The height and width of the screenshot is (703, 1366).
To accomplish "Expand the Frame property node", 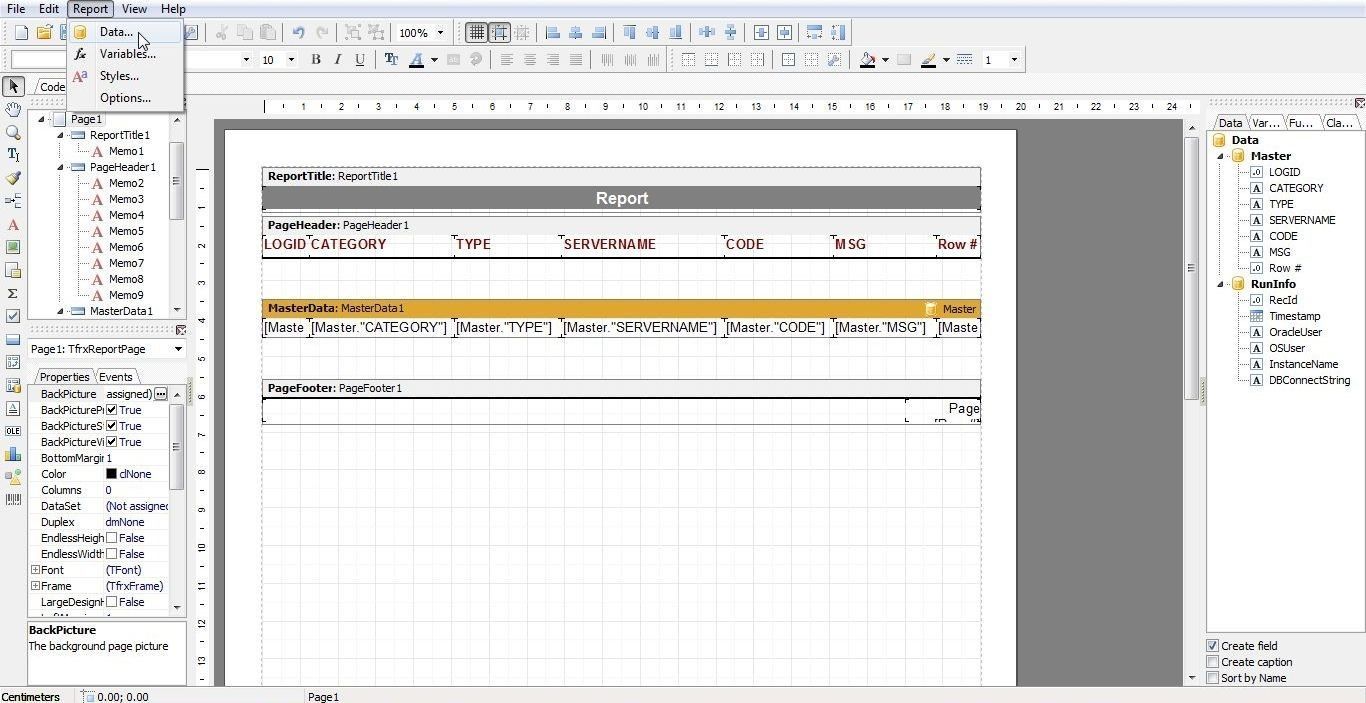I will coord(35,586).
